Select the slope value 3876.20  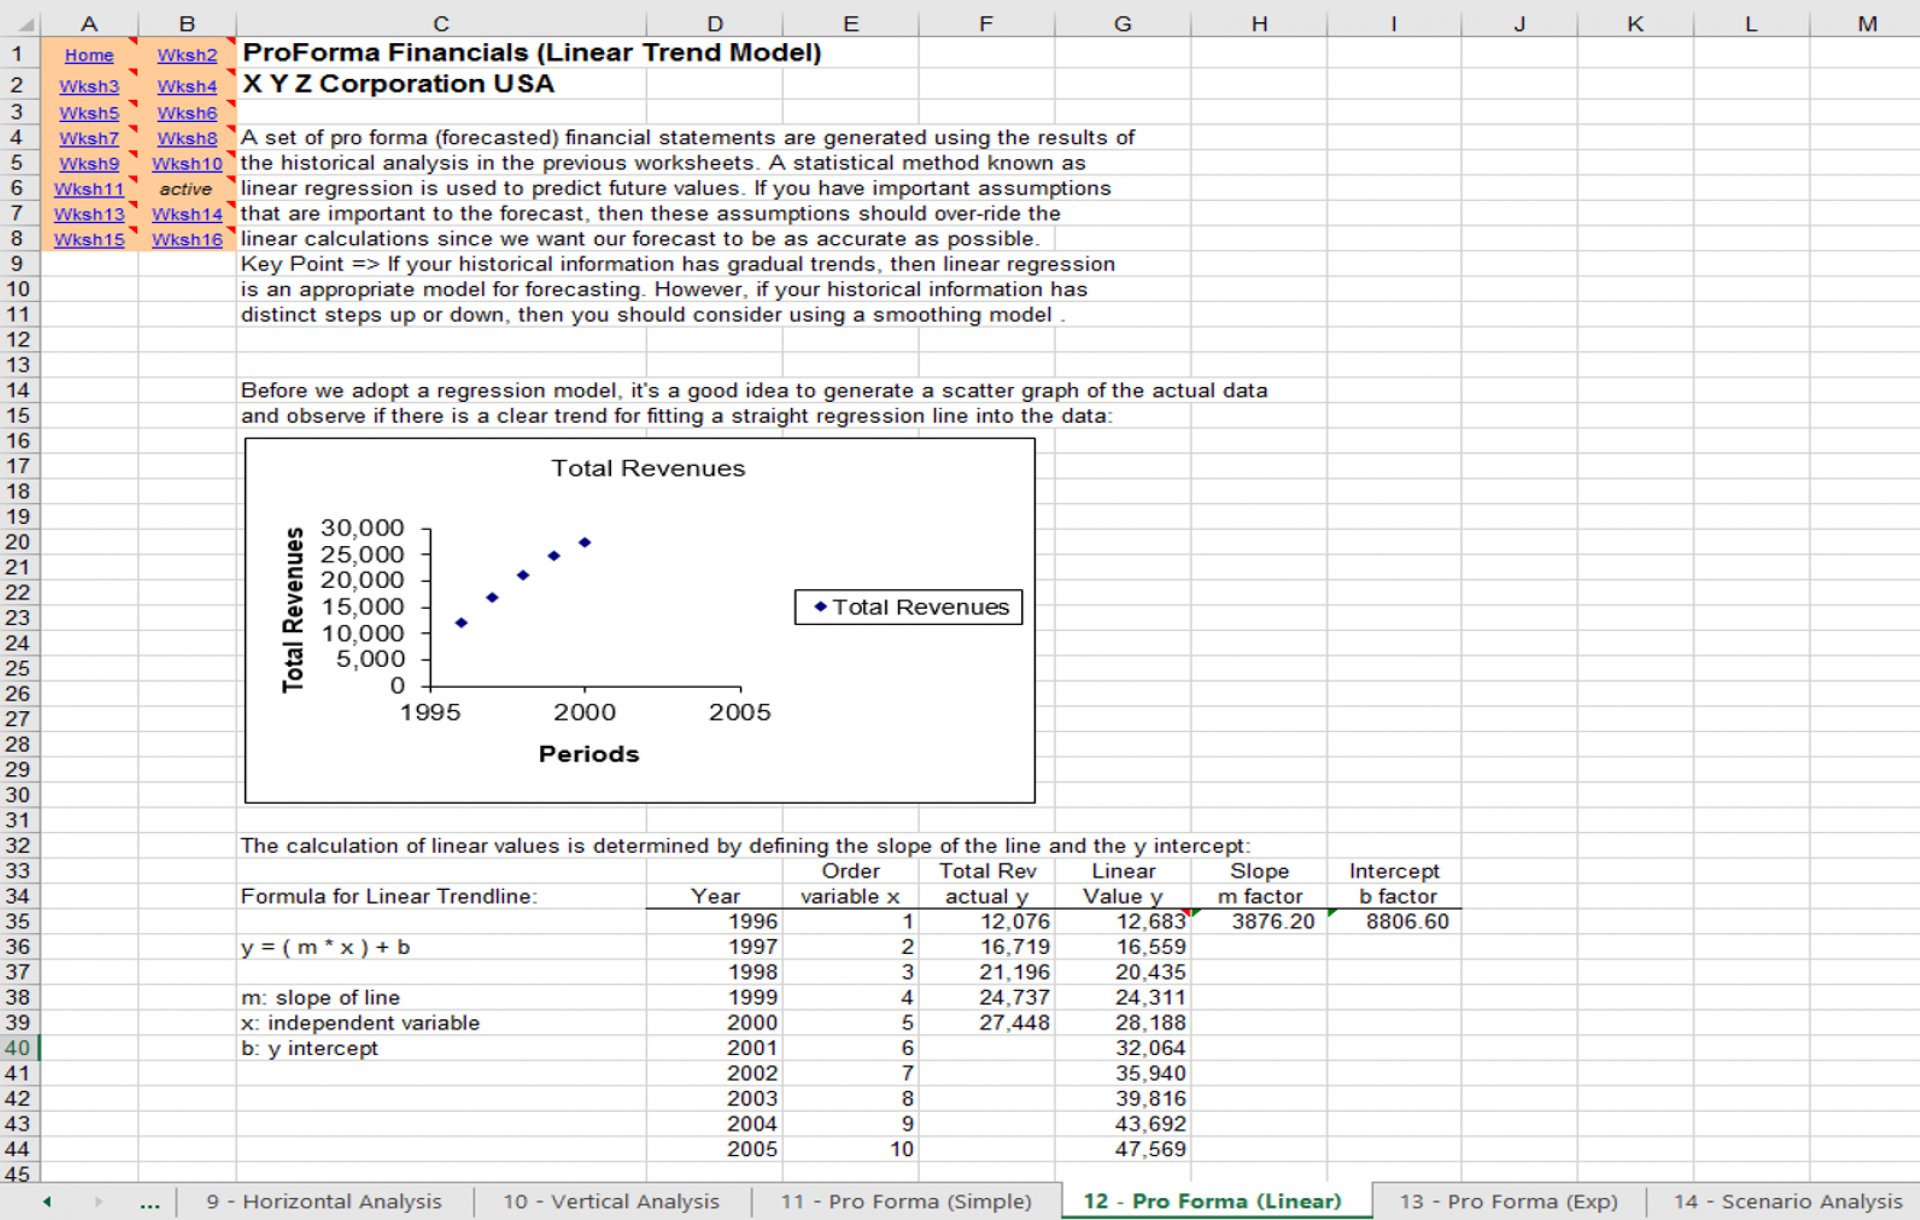[1259, 921]
